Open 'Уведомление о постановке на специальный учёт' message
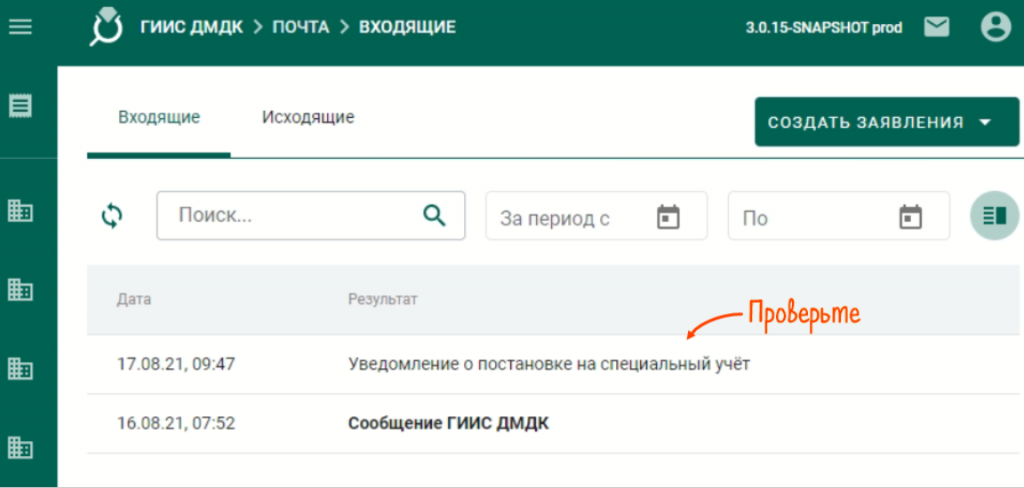Image resolution: width=1024 pixels, height=488 pixels. point(548,364)
